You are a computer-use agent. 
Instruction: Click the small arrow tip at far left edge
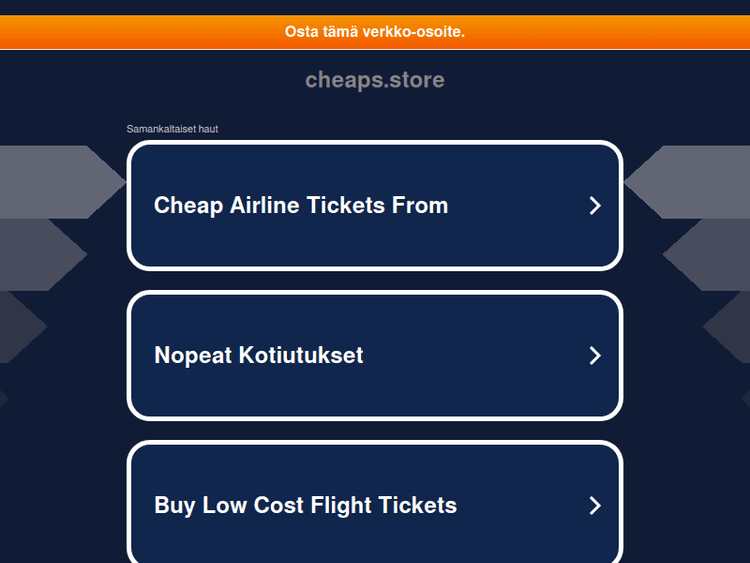[x=3, y=398]
